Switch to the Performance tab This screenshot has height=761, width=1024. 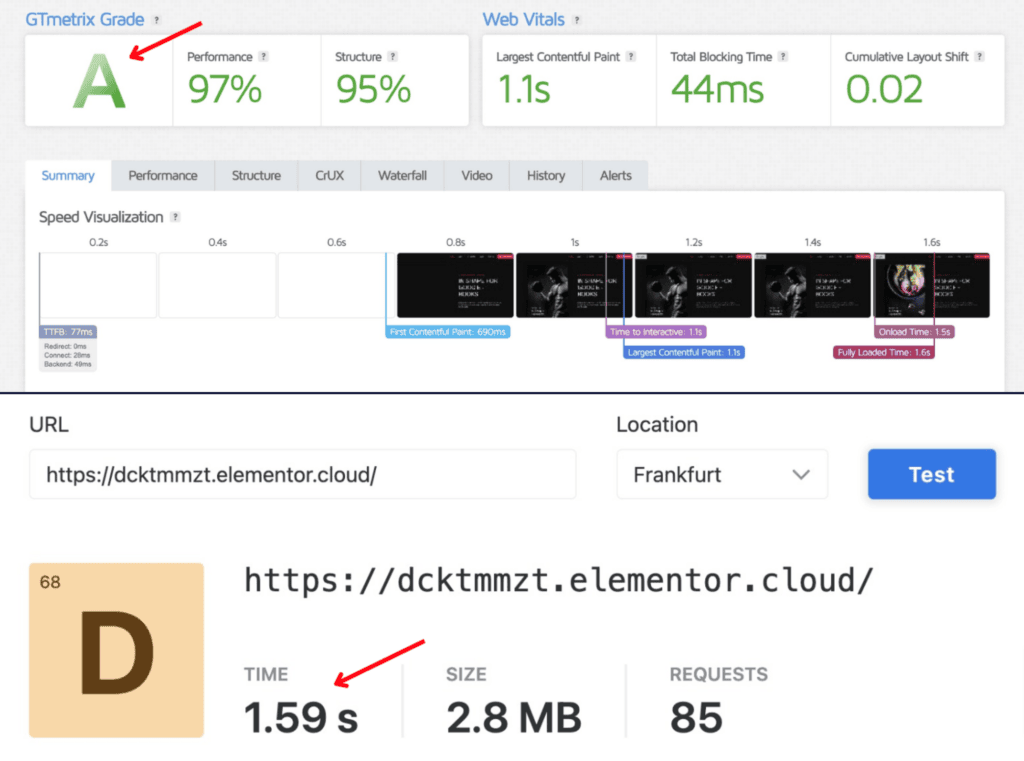click(162, 175)
